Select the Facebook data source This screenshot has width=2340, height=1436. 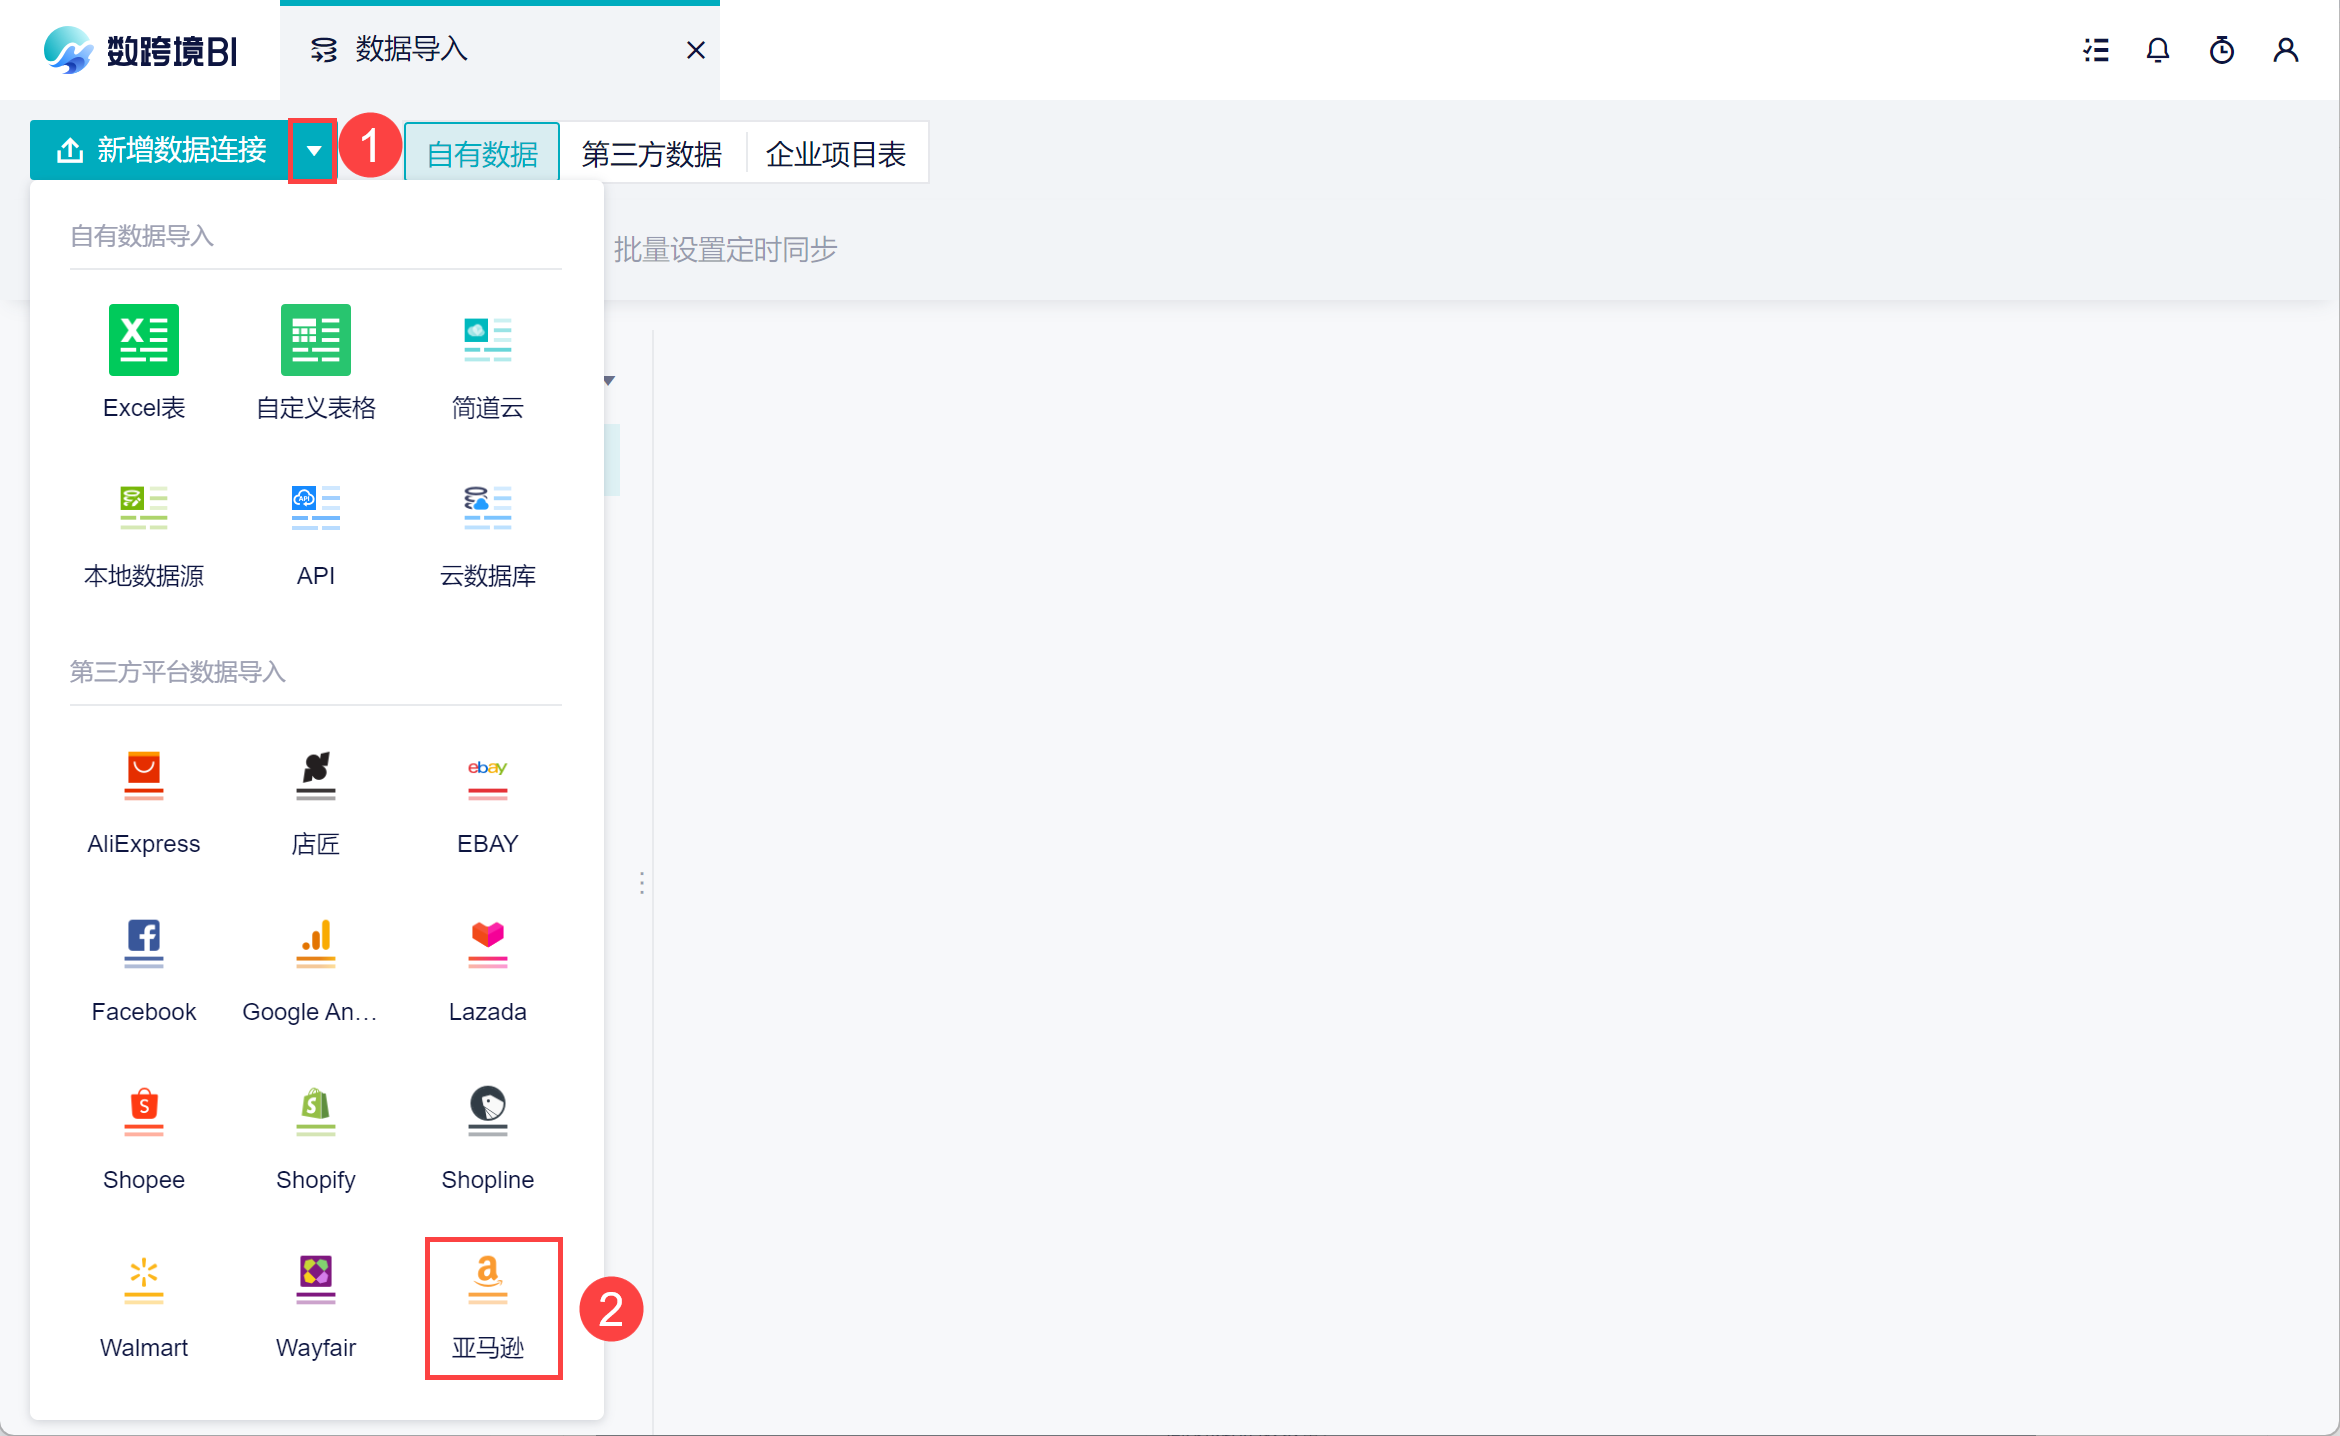(144, 945)
